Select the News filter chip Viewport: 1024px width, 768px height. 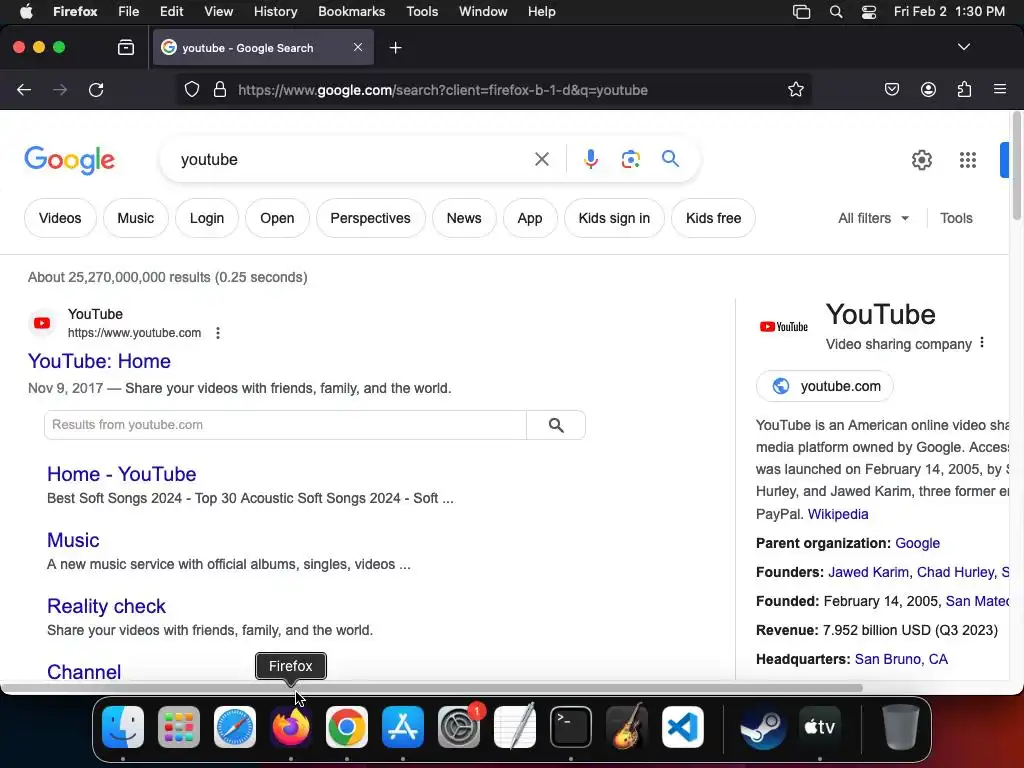click(x=464, y=218)
